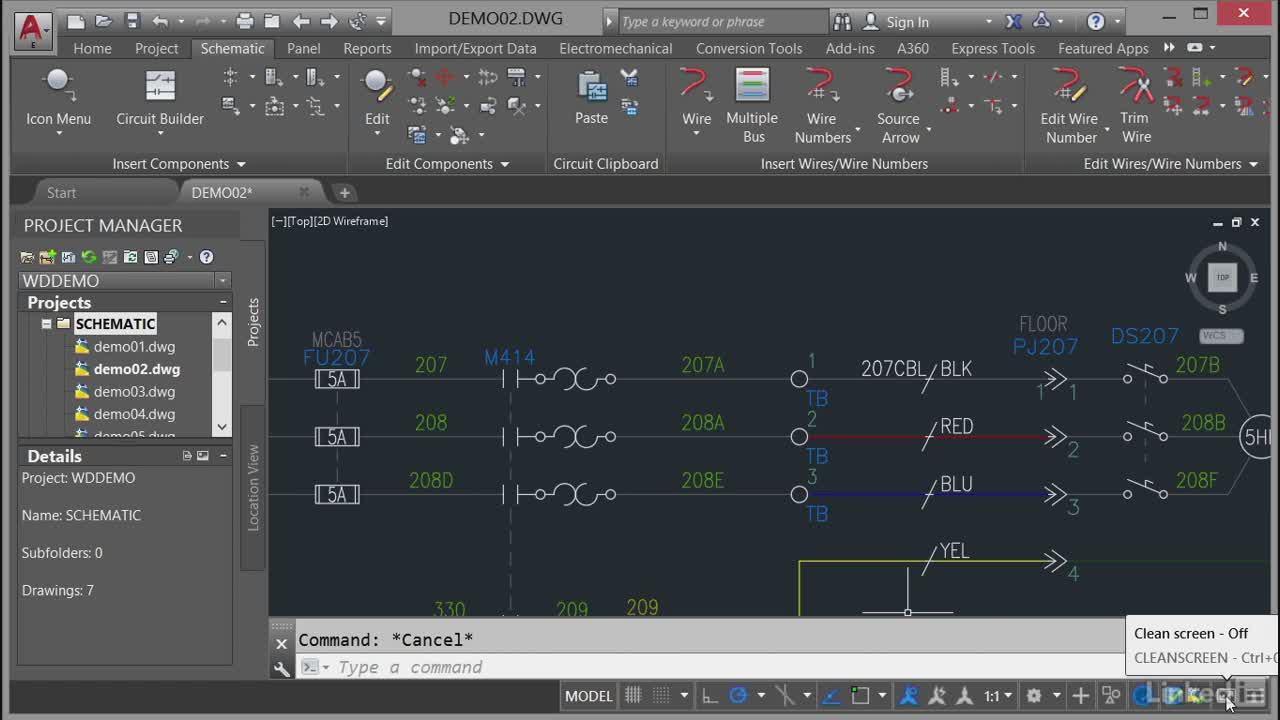The width and height of the screenshot is (1280, 720).
Task: Toggle Ortho mode in the status bar
Action: pos(709,696)
